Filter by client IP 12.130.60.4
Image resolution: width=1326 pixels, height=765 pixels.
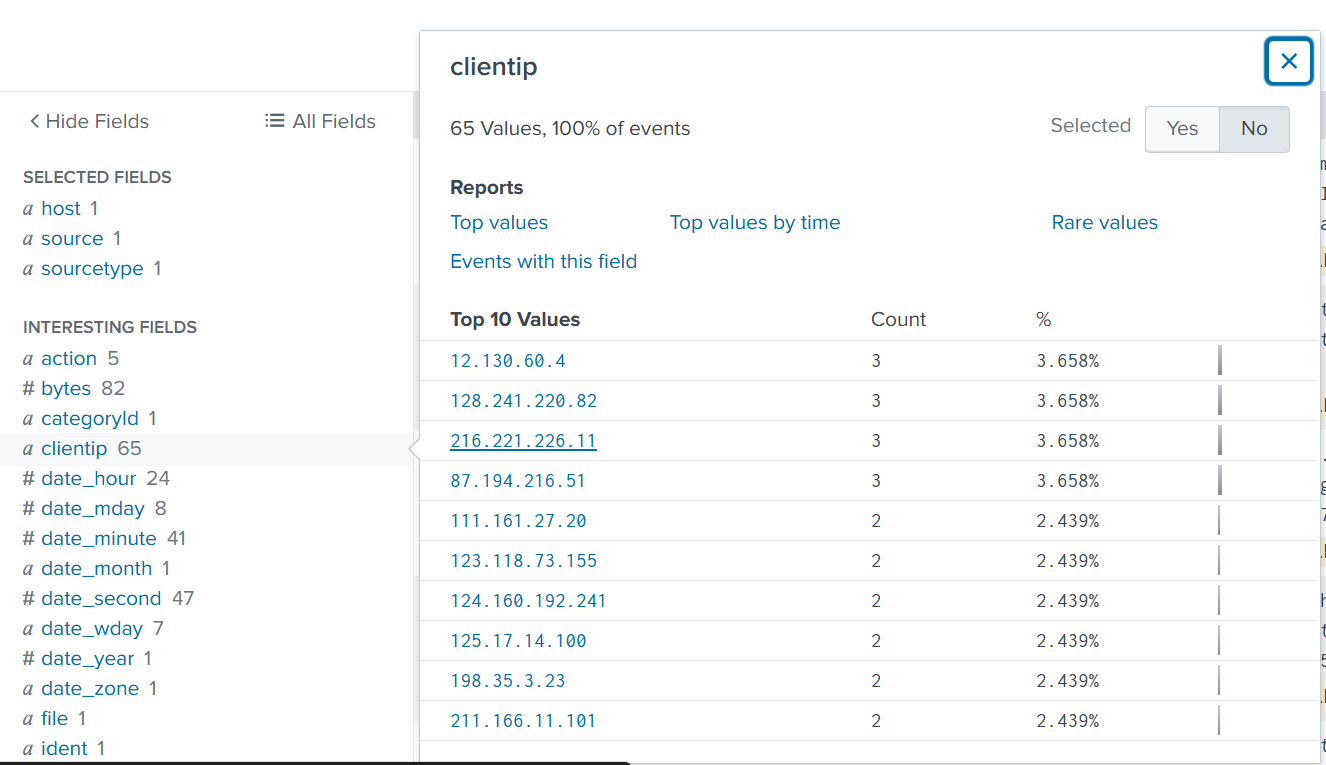[508, 361]
